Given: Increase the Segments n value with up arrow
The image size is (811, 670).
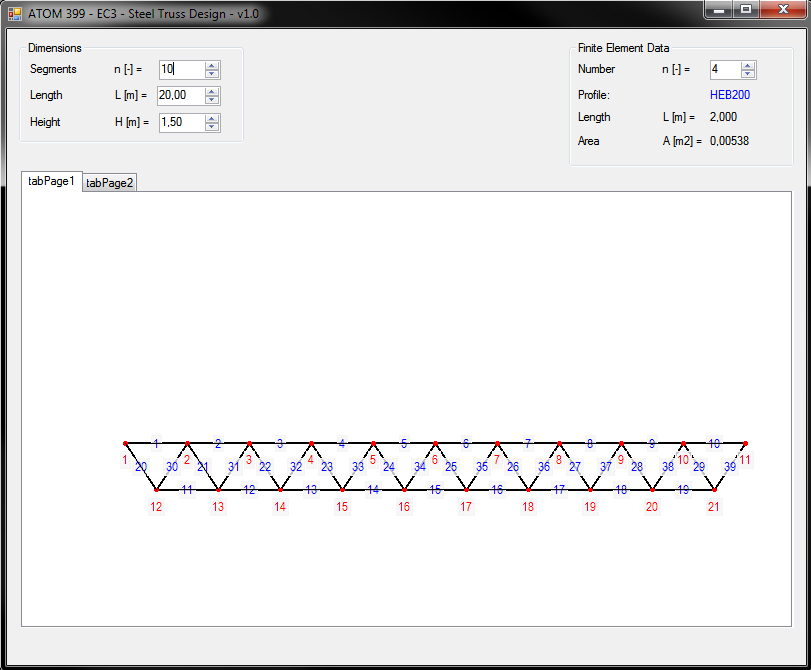Looking at the screenshot, I should [212, 66].
